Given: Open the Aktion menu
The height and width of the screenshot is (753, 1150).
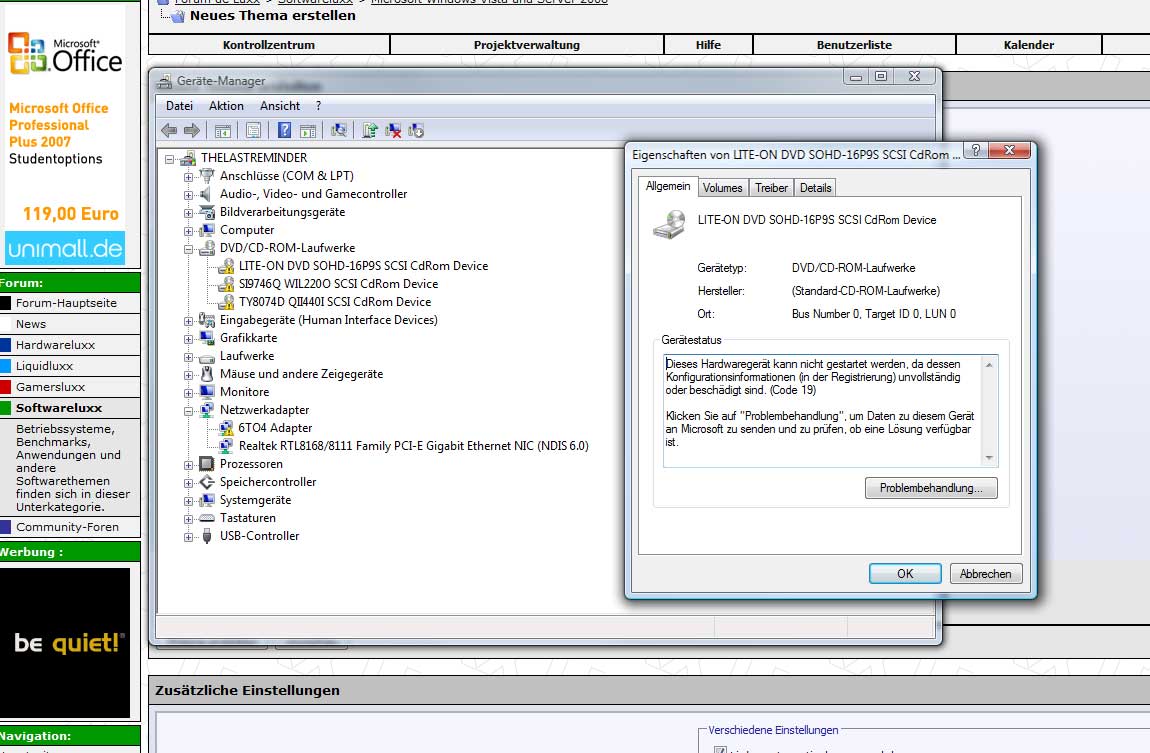Looking at the screenshot, I should coord(226,106).
